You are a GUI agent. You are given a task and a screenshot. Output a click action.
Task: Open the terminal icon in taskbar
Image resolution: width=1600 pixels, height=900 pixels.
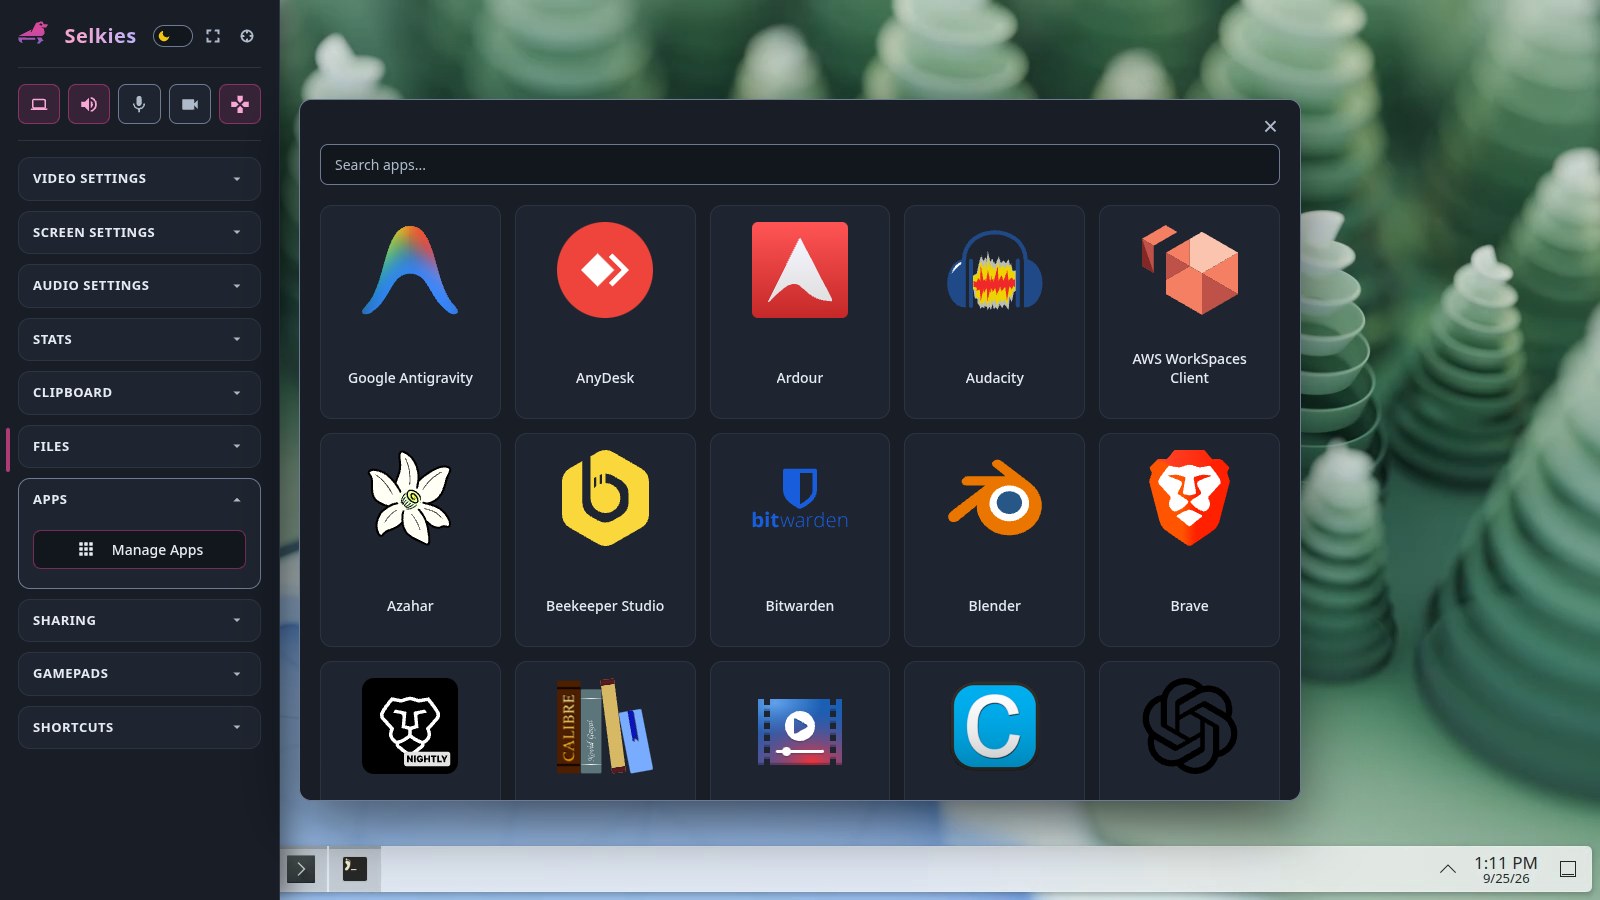355,869
